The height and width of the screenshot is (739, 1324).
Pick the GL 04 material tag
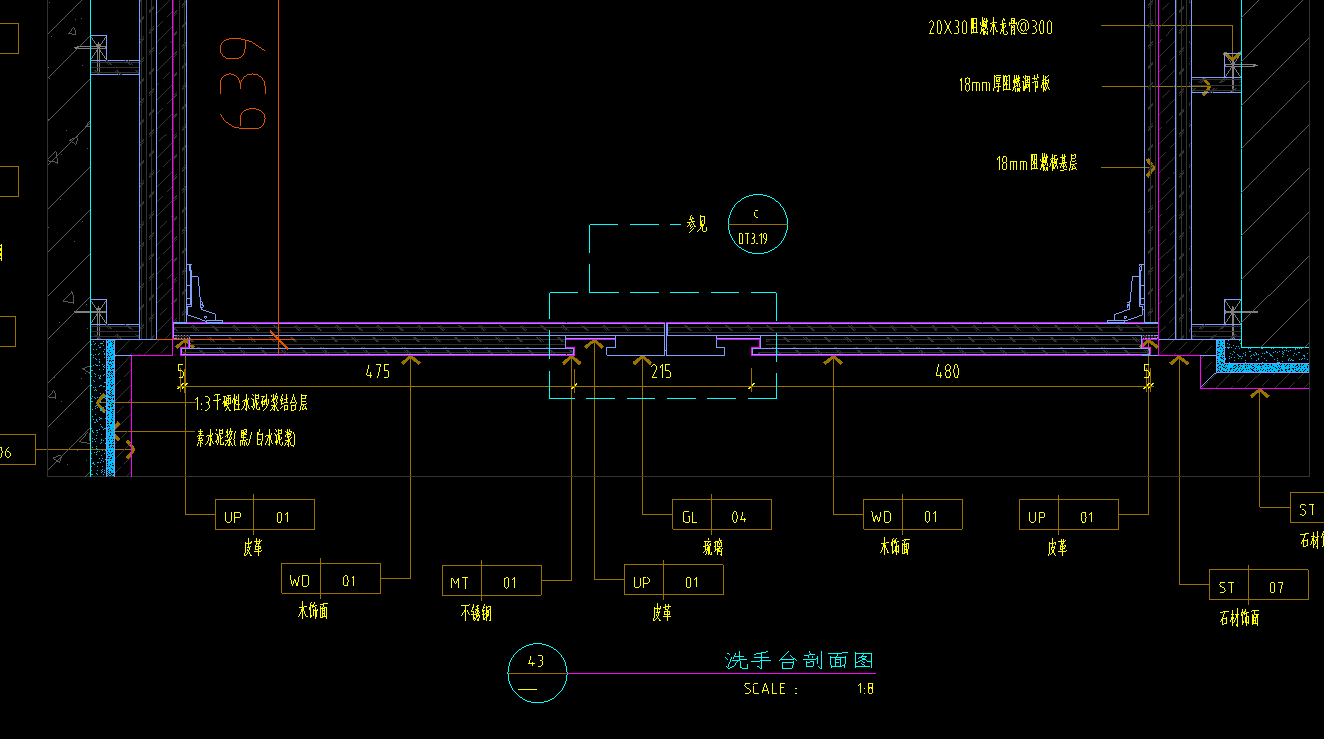pos(721,515)
